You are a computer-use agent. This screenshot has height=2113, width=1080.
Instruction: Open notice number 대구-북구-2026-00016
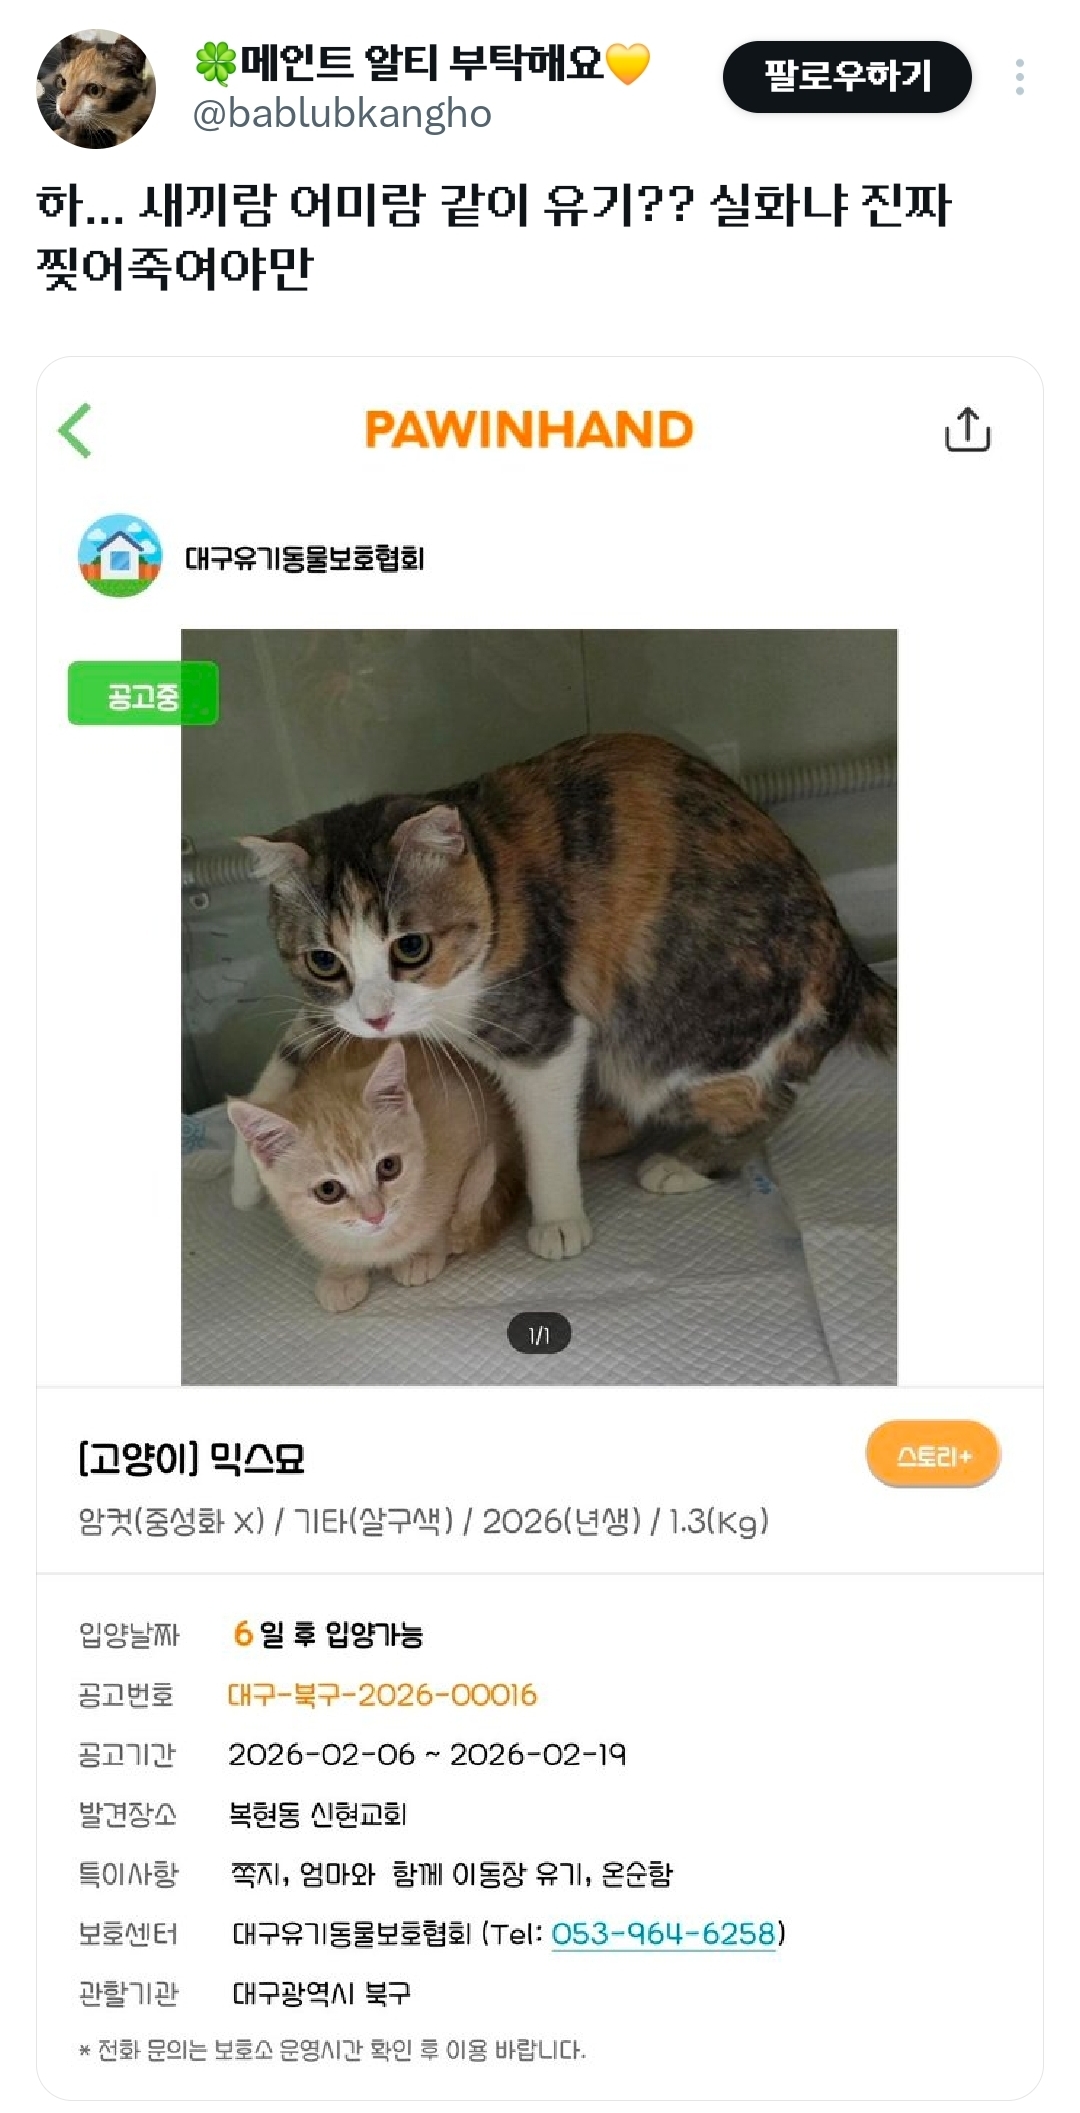point(382,1694)
